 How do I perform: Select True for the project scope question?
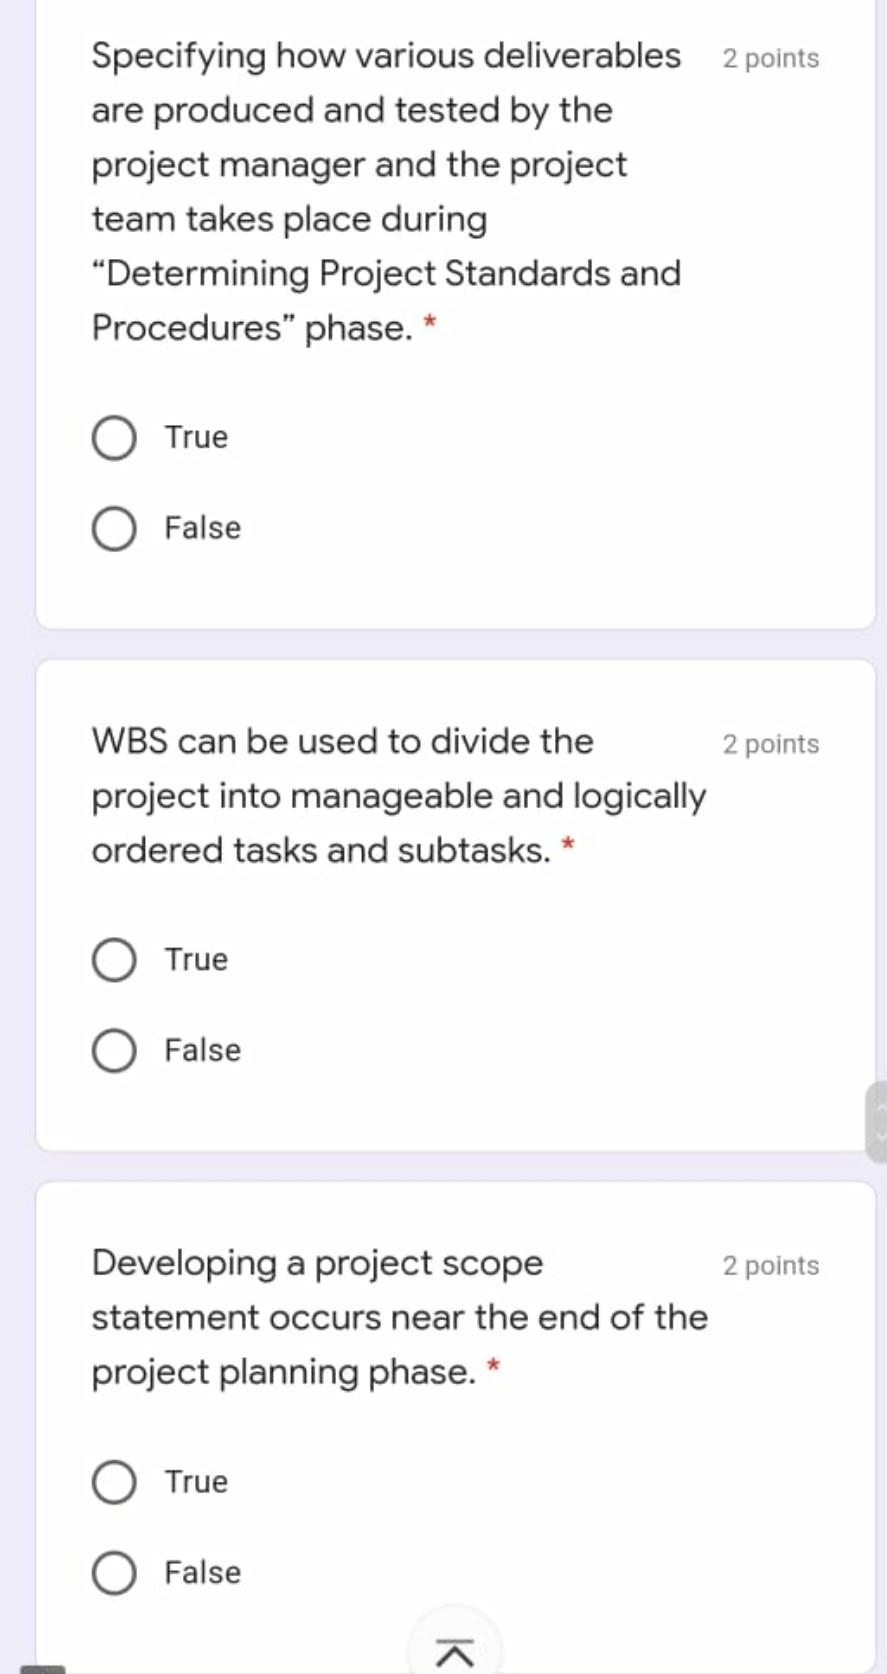coord(113,1483)
